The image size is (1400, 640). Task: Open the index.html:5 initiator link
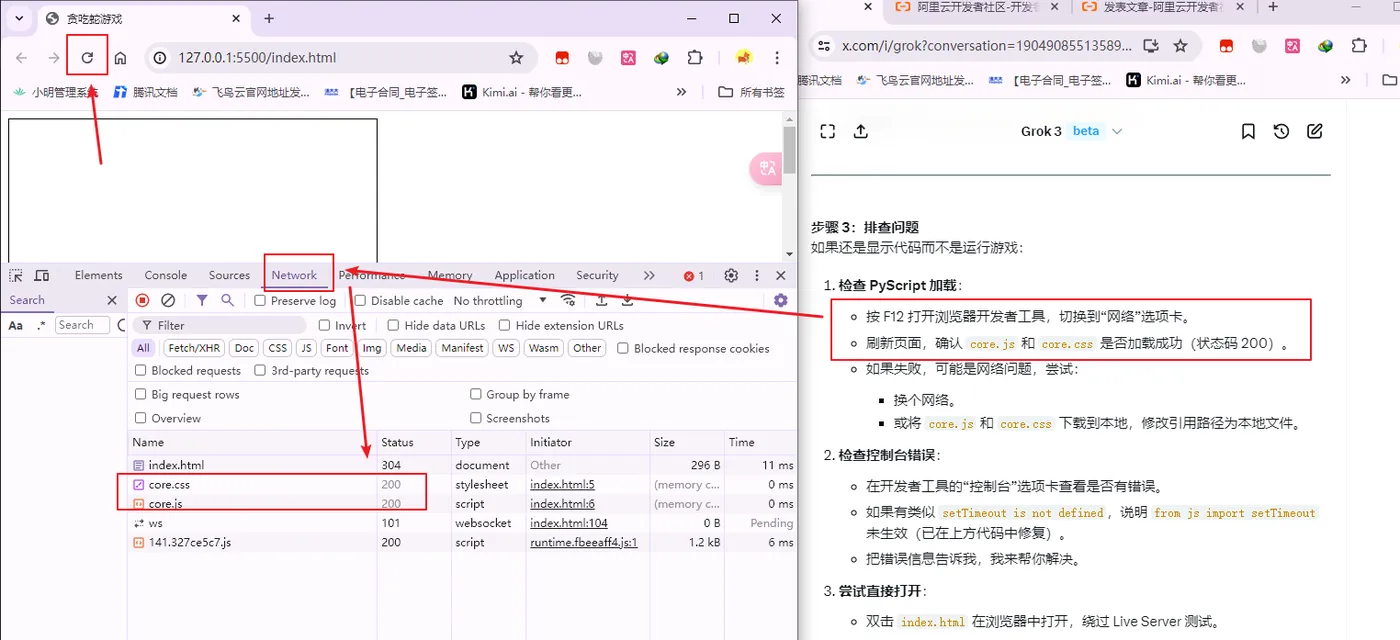click(562, 484)
